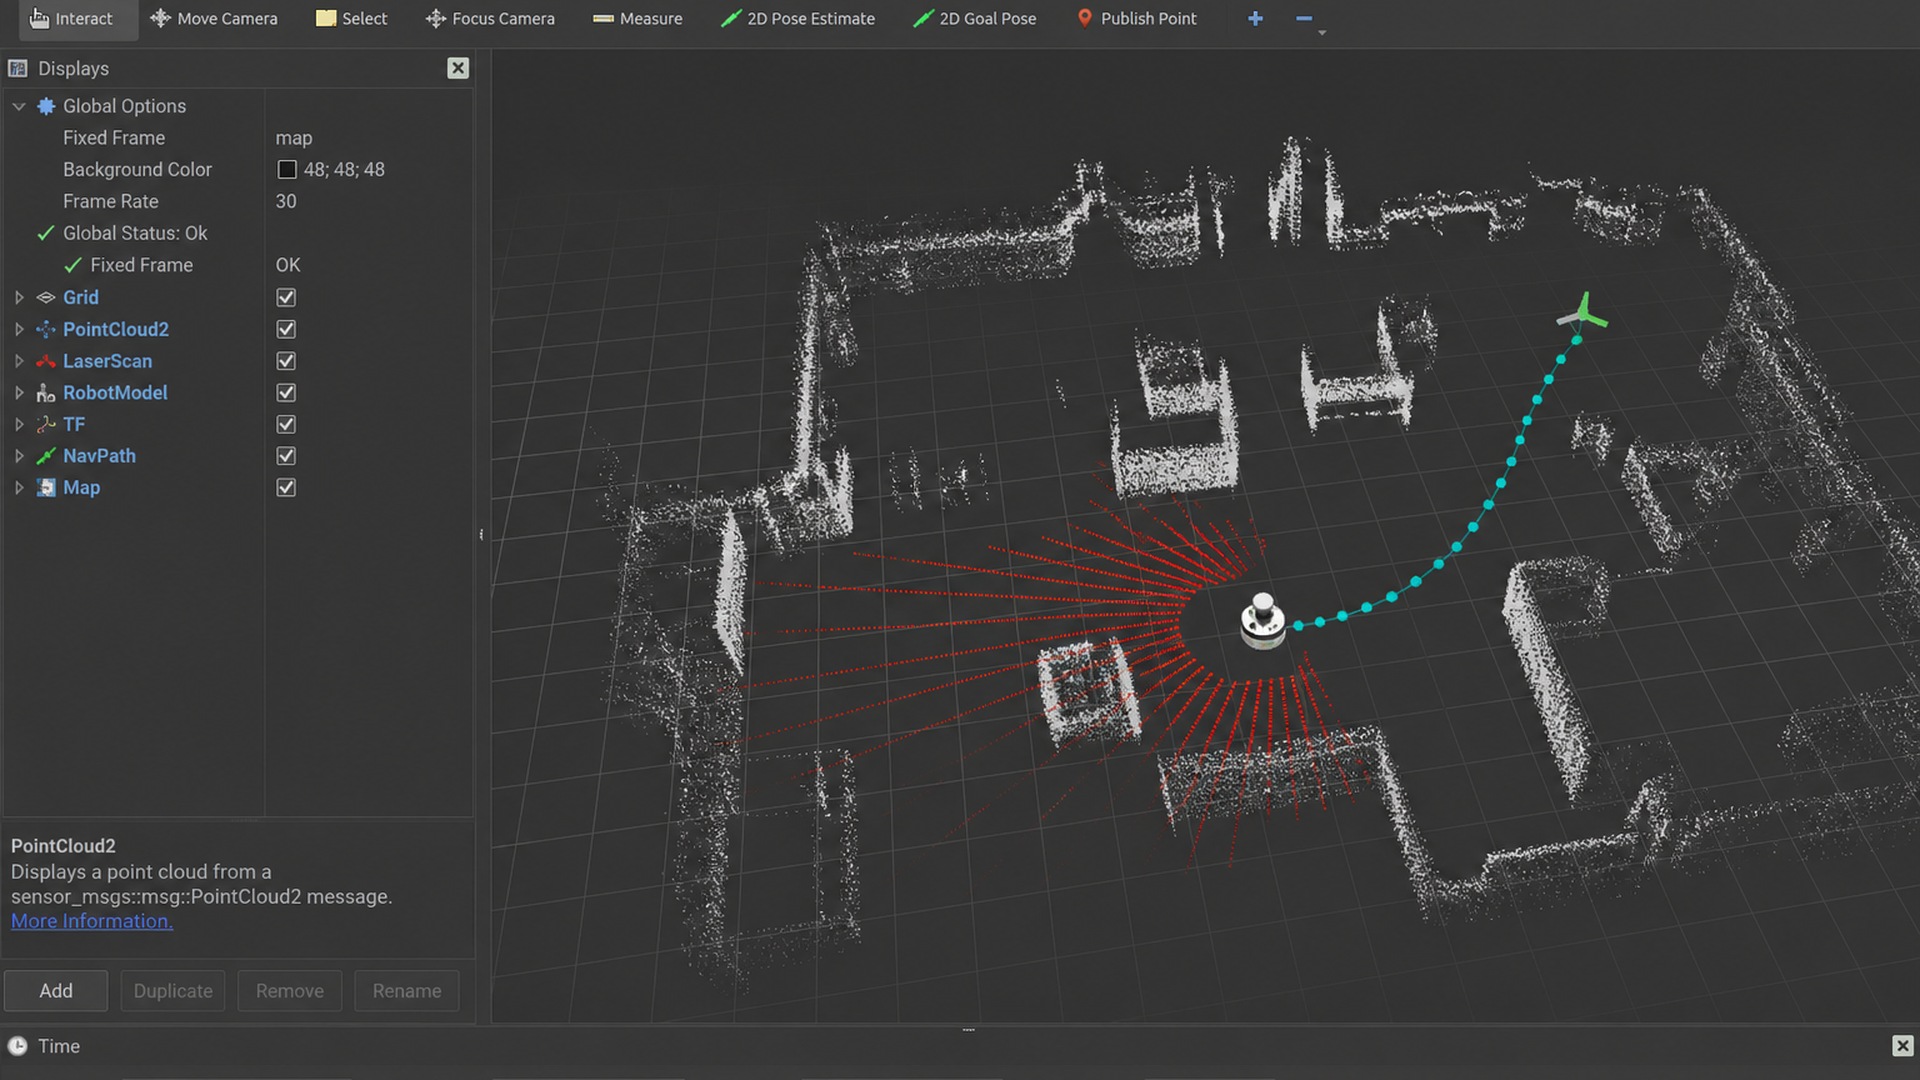Toggle the LaserScan checkbox off
This screenshot has width=1920, height=1080.
click(x=286, y=361)
